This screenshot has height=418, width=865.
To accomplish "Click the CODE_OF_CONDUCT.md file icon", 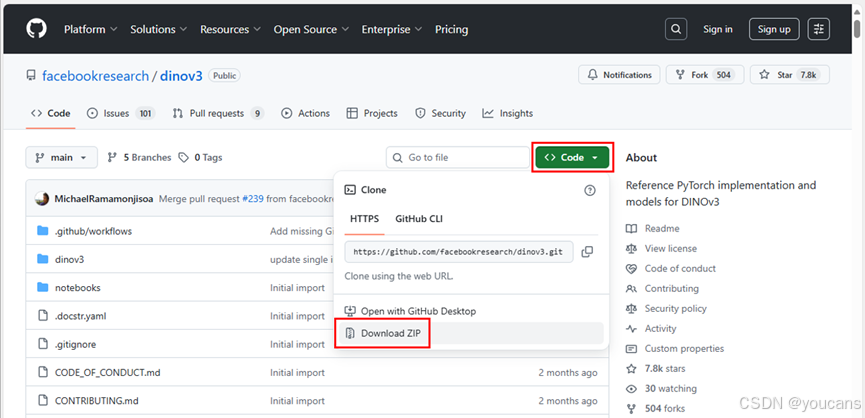I will coord(43,372).
